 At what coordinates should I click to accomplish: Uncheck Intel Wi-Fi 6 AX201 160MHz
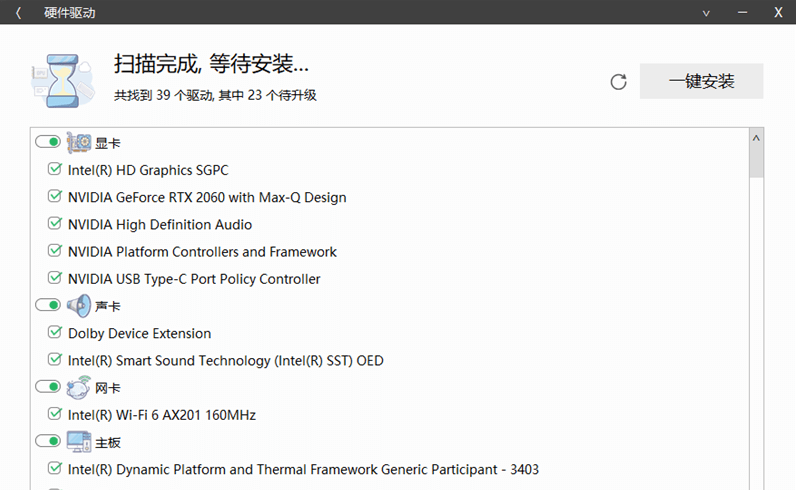pos(55,414)
